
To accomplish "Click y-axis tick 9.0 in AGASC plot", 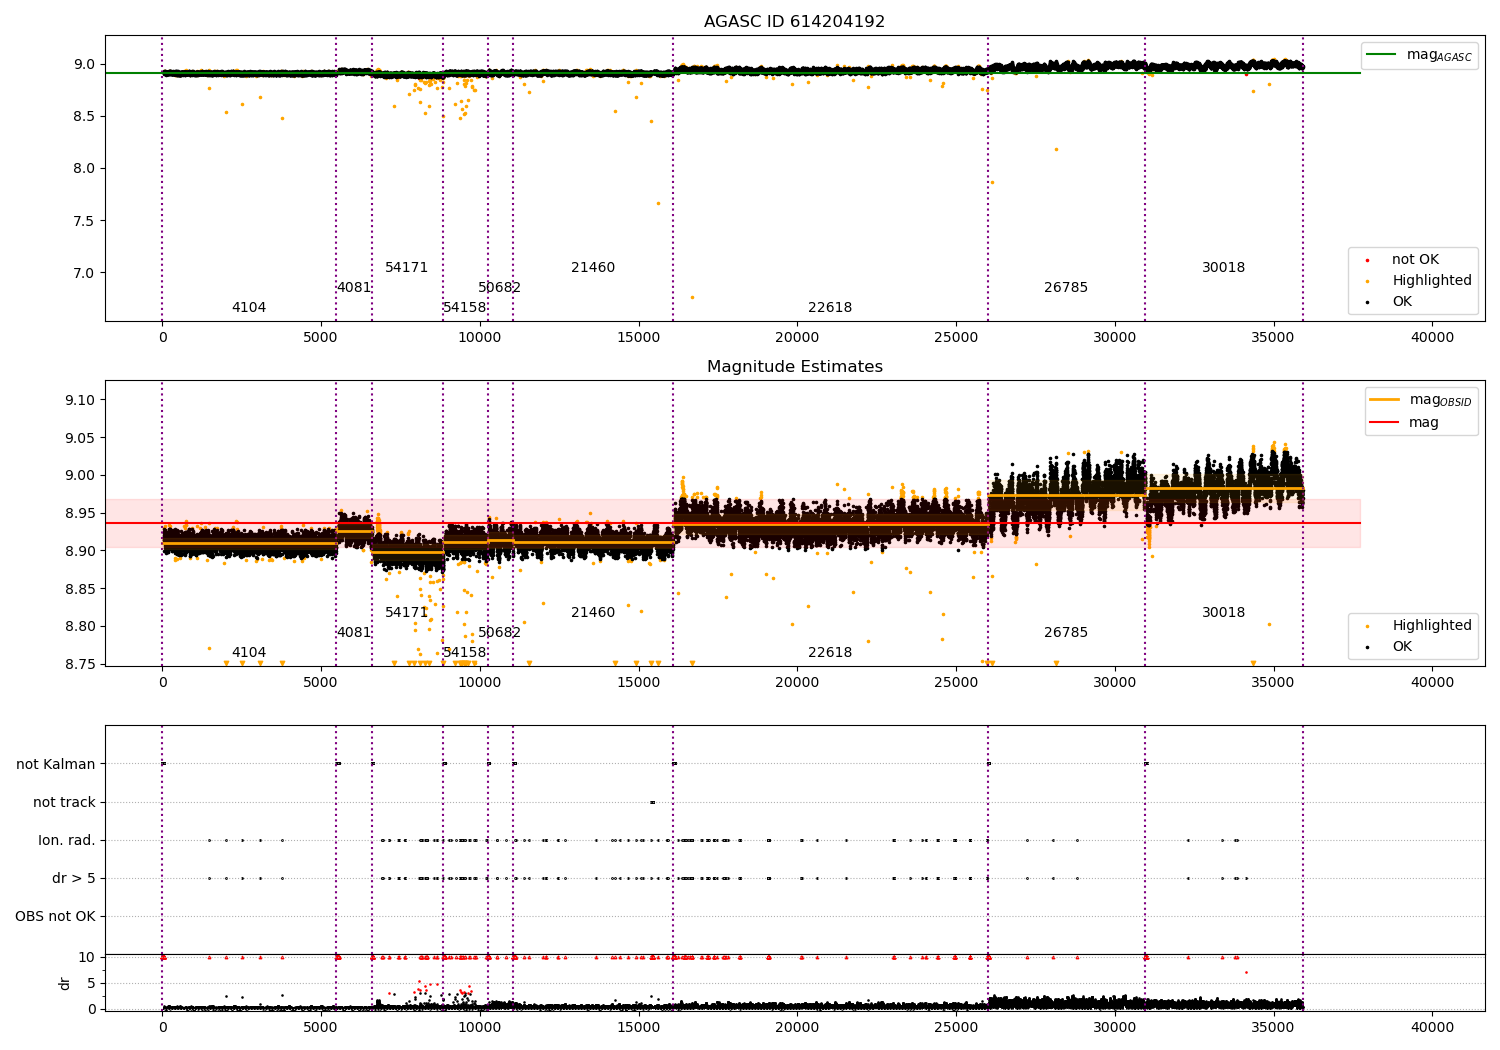I will pos(84,65).
